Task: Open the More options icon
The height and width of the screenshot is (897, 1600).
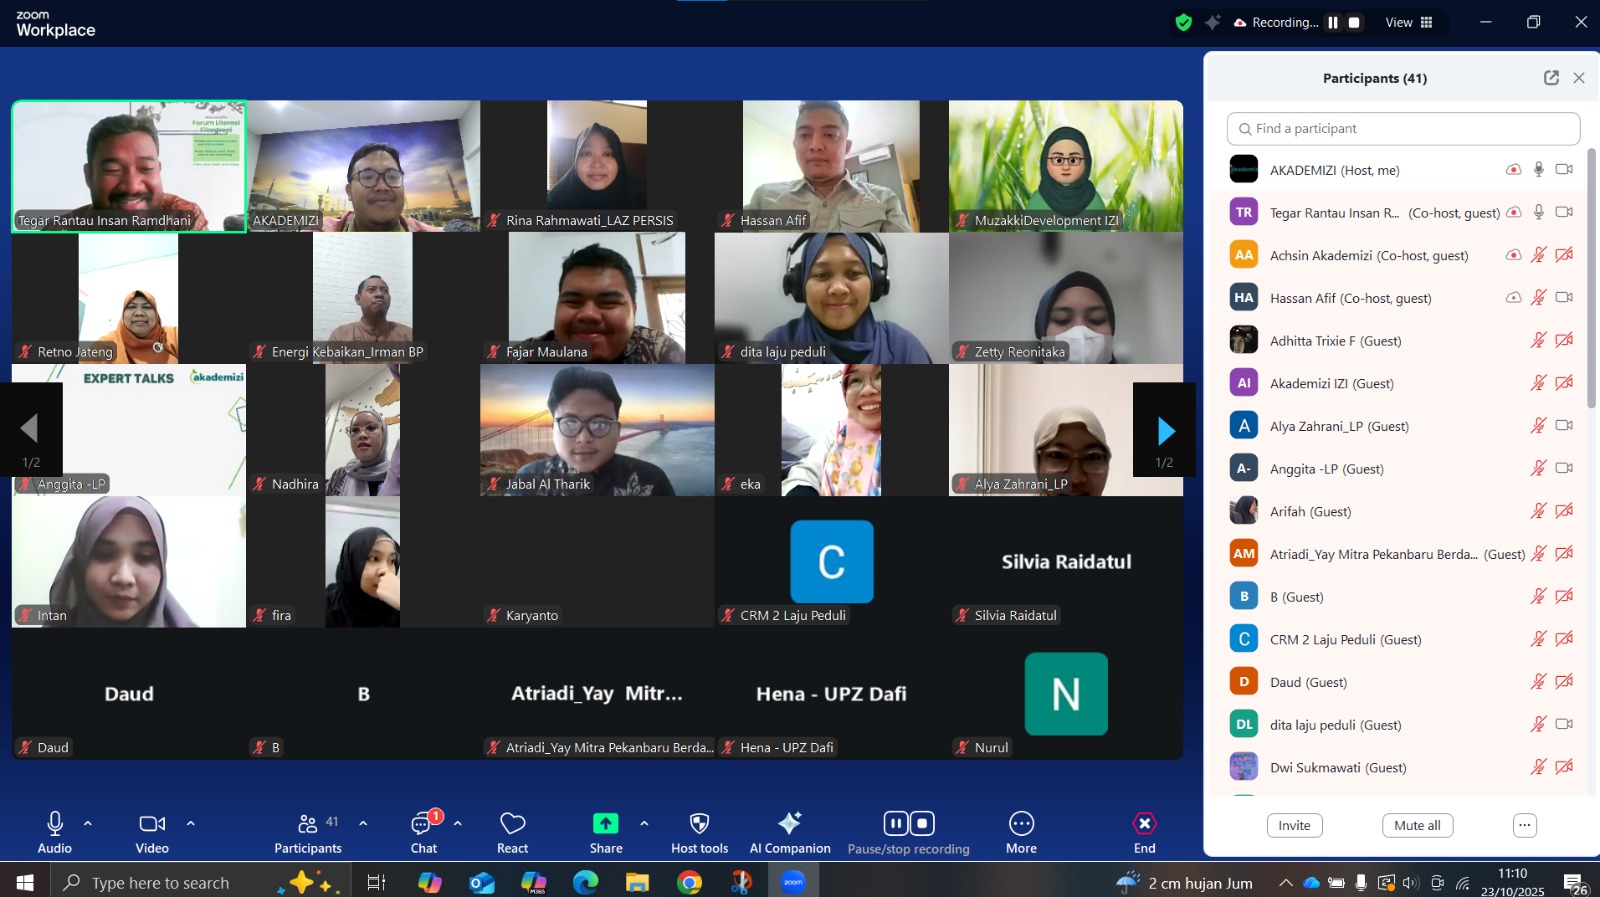Action: (x=1021, y=823)
